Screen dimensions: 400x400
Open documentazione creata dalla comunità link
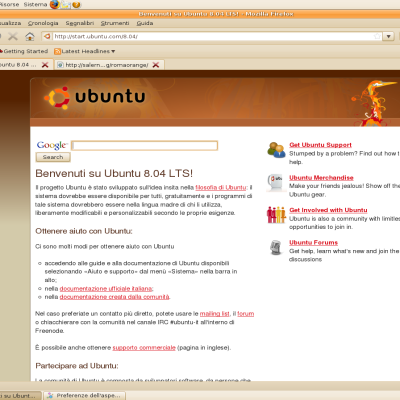(x=114, y=297)
